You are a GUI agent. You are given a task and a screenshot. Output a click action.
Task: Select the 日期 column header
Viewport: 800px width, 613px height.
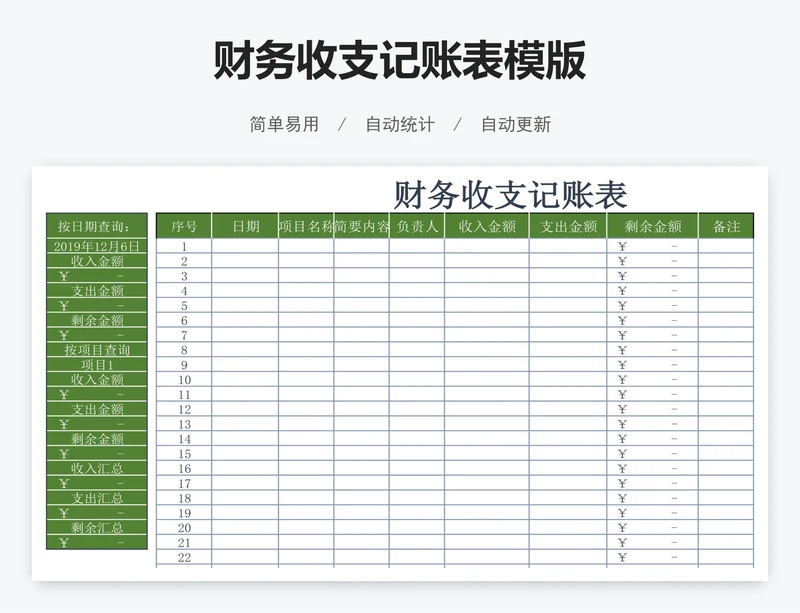pyautogui.click(x=245, y=226)
